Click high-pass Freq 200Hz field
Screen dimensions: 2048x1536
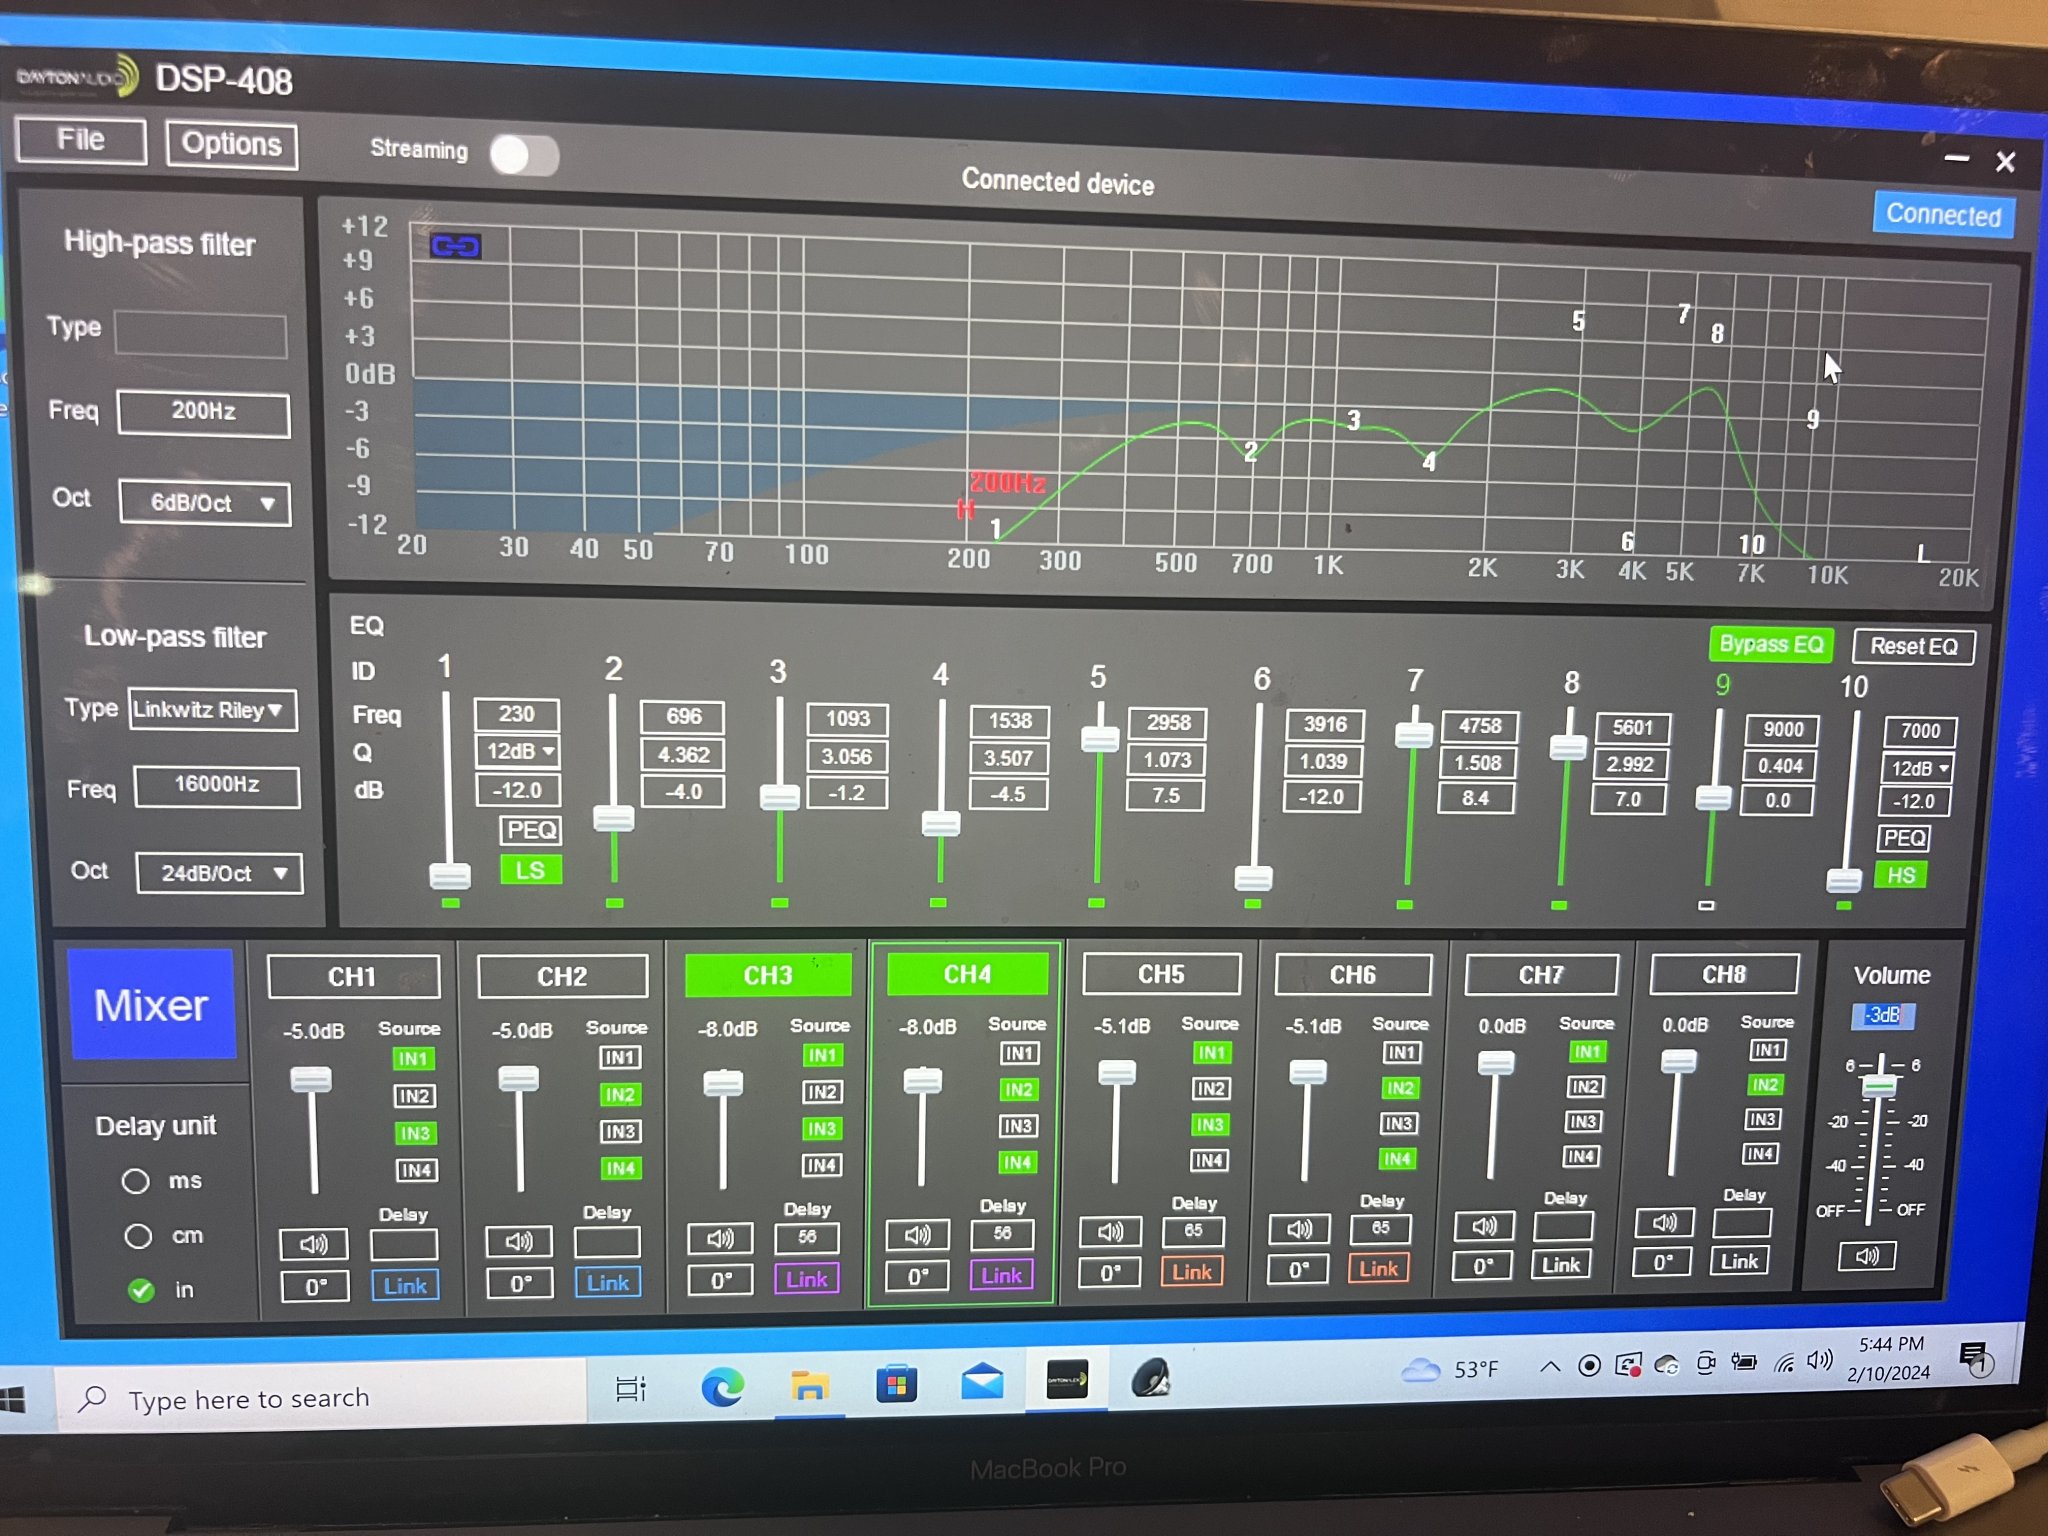pos(204,412)
